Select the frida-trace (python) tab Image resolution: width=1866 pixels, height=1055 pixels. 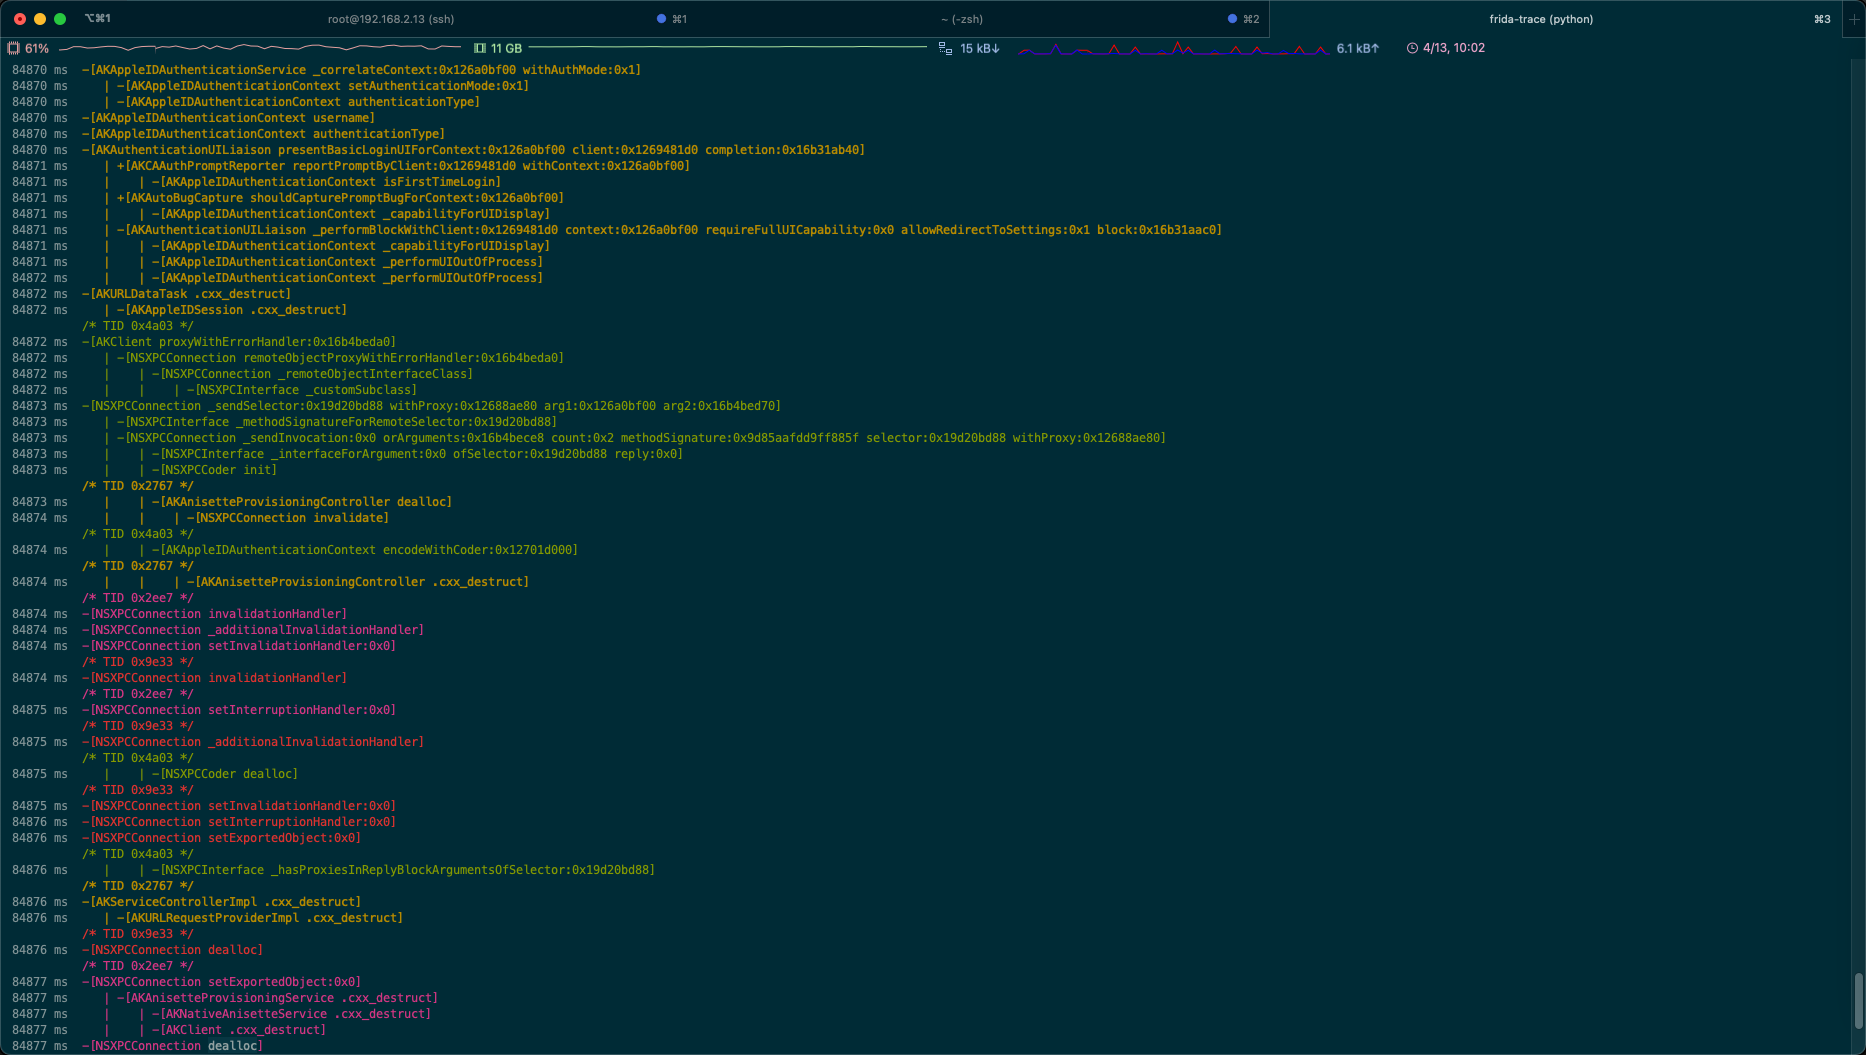click(1541, 19)
